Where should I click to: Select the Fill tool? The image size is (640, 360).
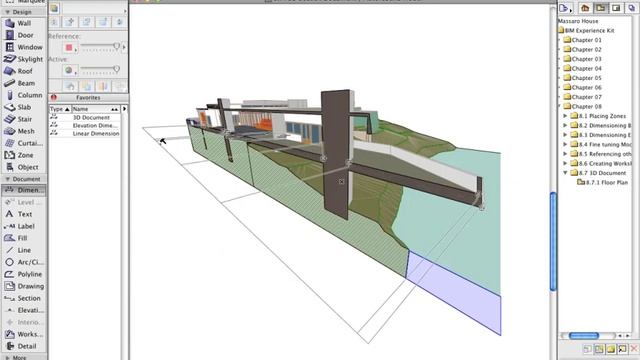click(24, 238)
